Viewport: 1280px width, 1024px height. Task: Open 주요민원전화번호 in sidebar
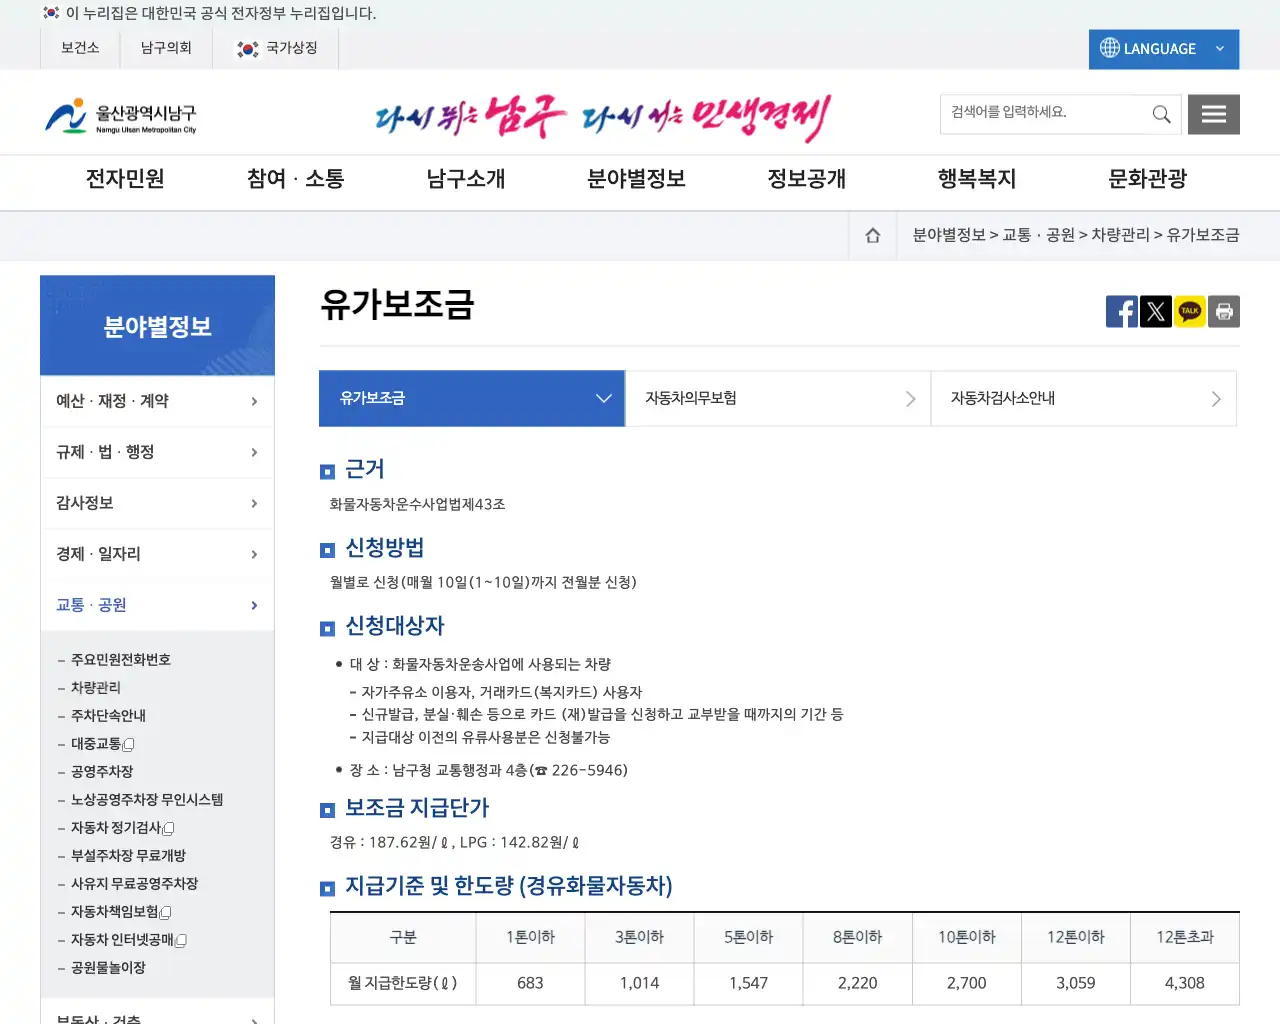[121, 660]
